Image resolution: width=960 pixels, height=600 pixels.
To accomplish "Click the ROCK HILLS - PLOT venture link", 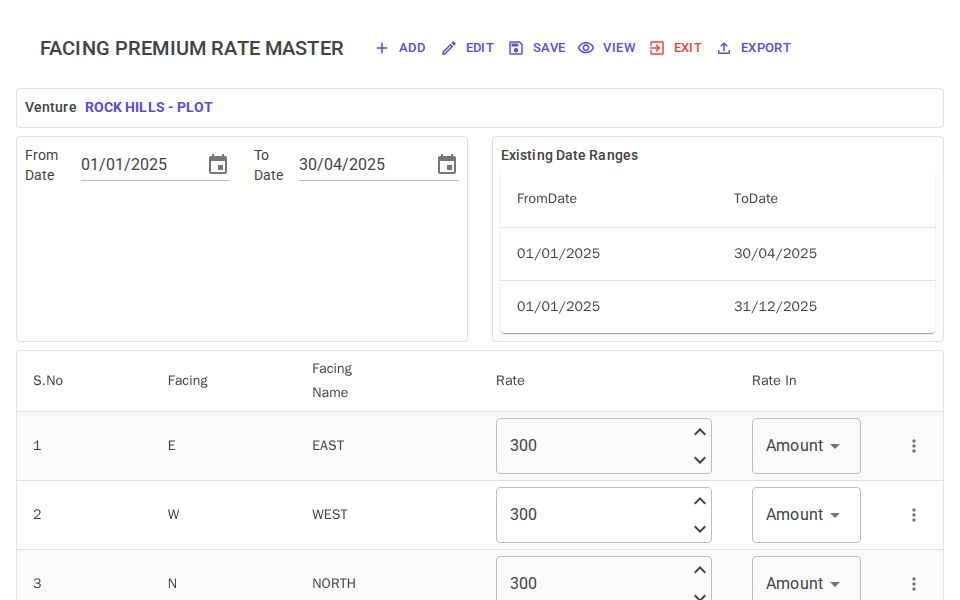I will tap(148, 107).
